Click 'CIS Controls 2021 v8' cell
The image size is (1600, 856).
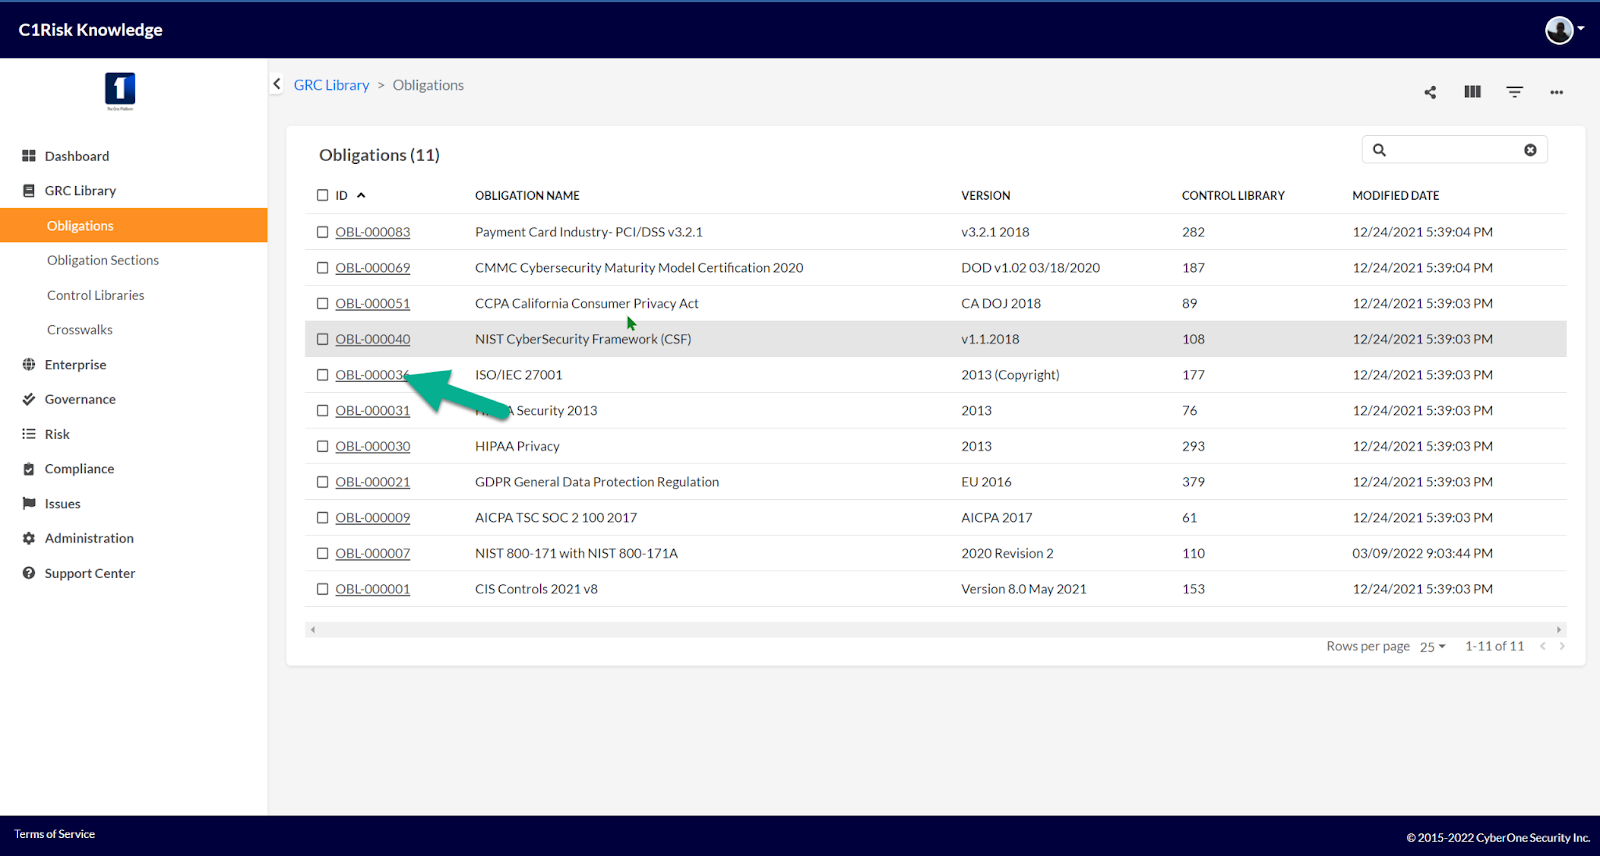pos(536,589)
